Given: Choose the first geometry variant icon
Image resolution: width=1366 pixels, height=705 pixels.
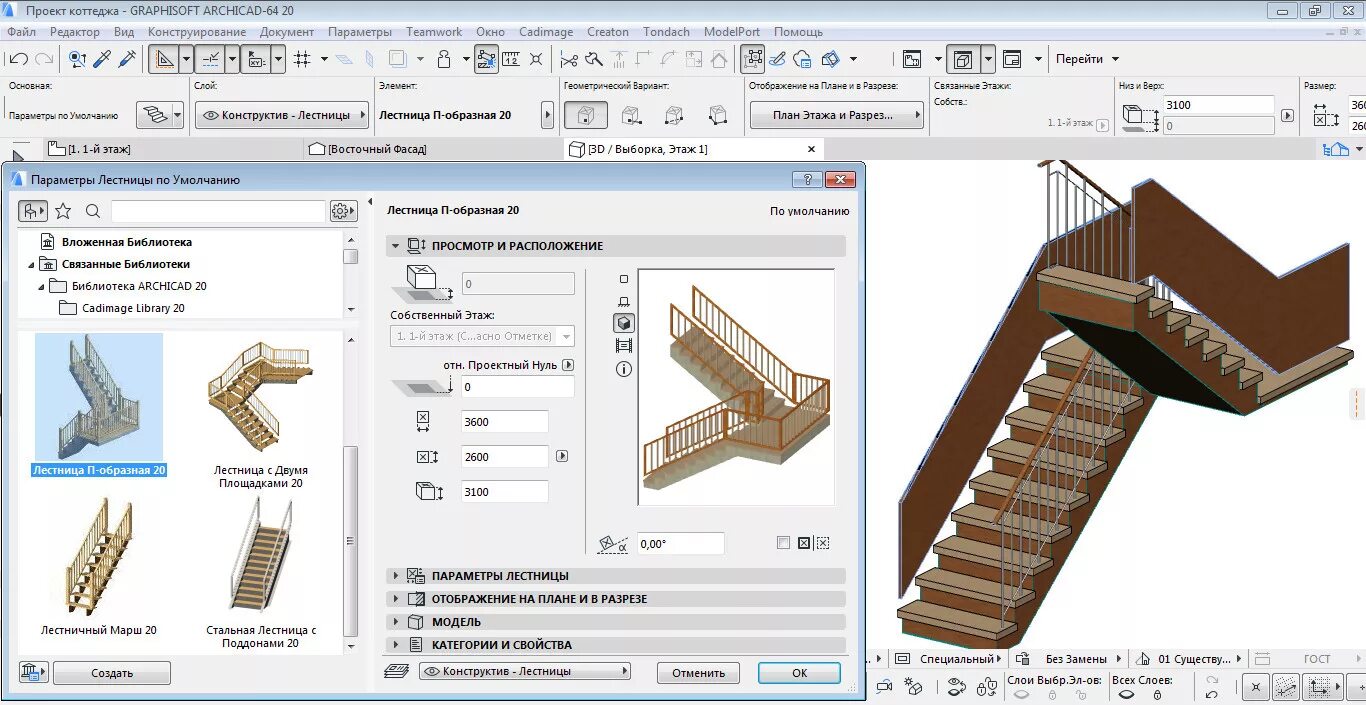Looking at the screenshot, I should pos(586,116).
